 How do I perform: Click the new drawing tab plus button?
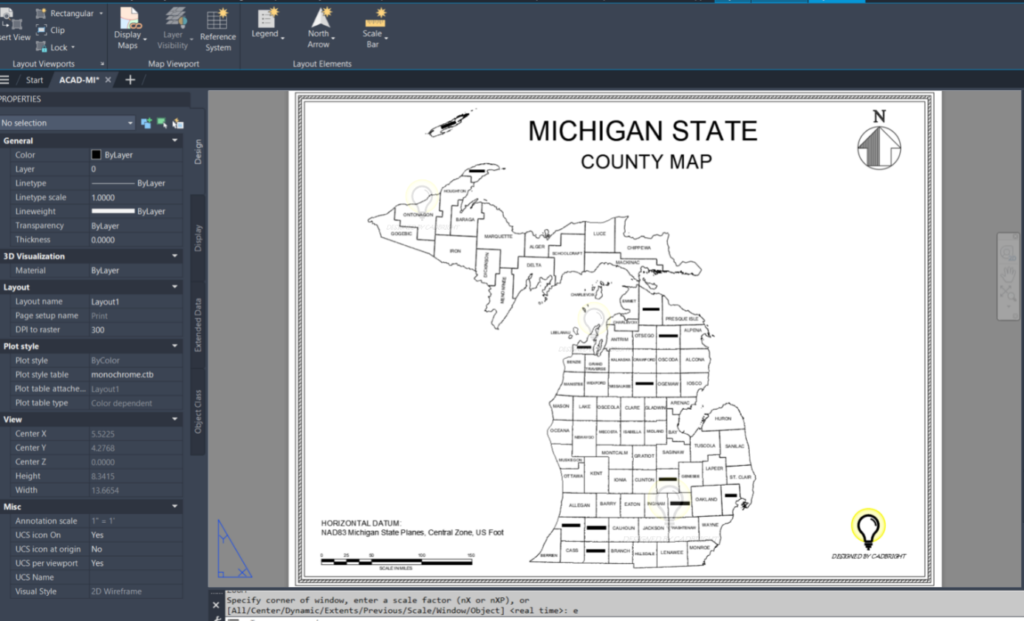point(130,80)
